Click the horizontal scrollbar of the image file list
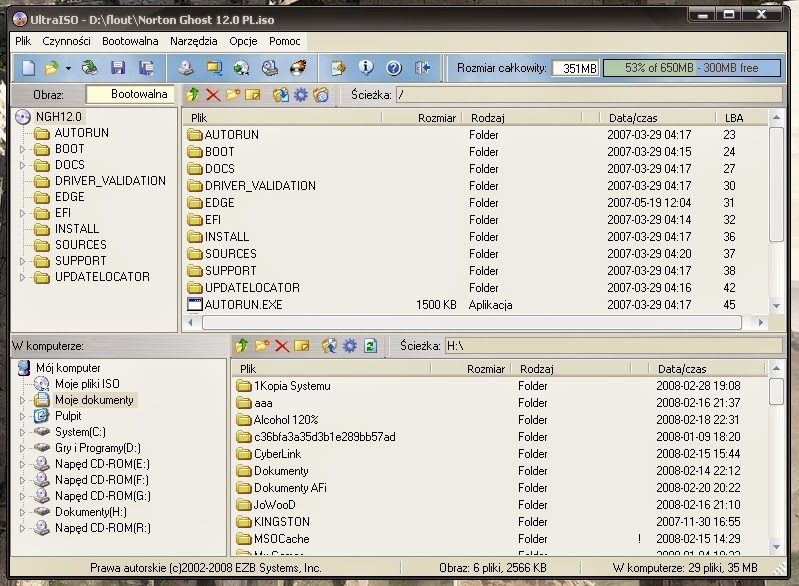This screenshot has height=586, width=799. pos(472,322)
